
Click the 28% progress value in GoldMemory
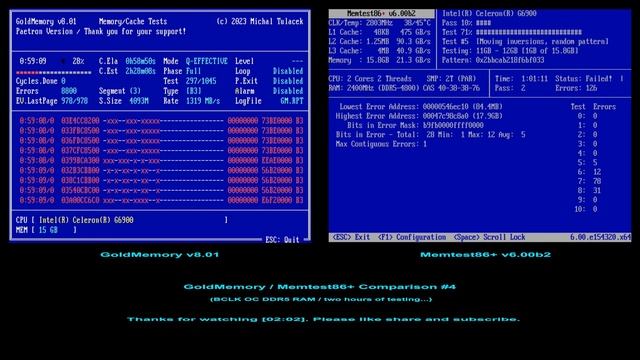(78, 61)
